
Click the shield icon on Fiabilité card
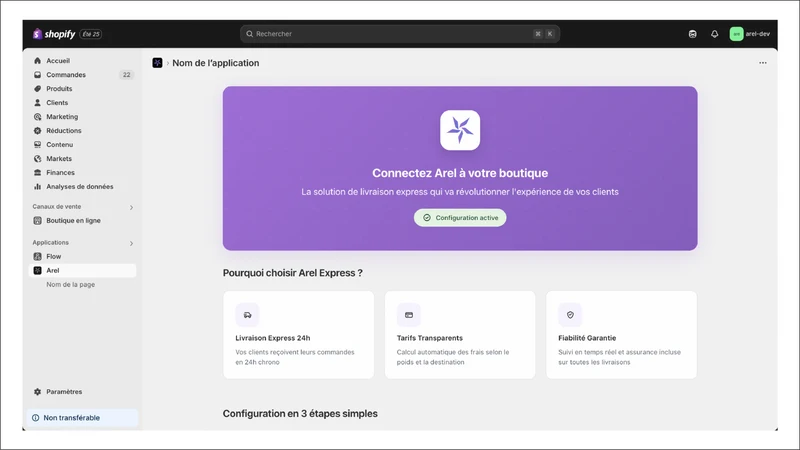point(570,315)
